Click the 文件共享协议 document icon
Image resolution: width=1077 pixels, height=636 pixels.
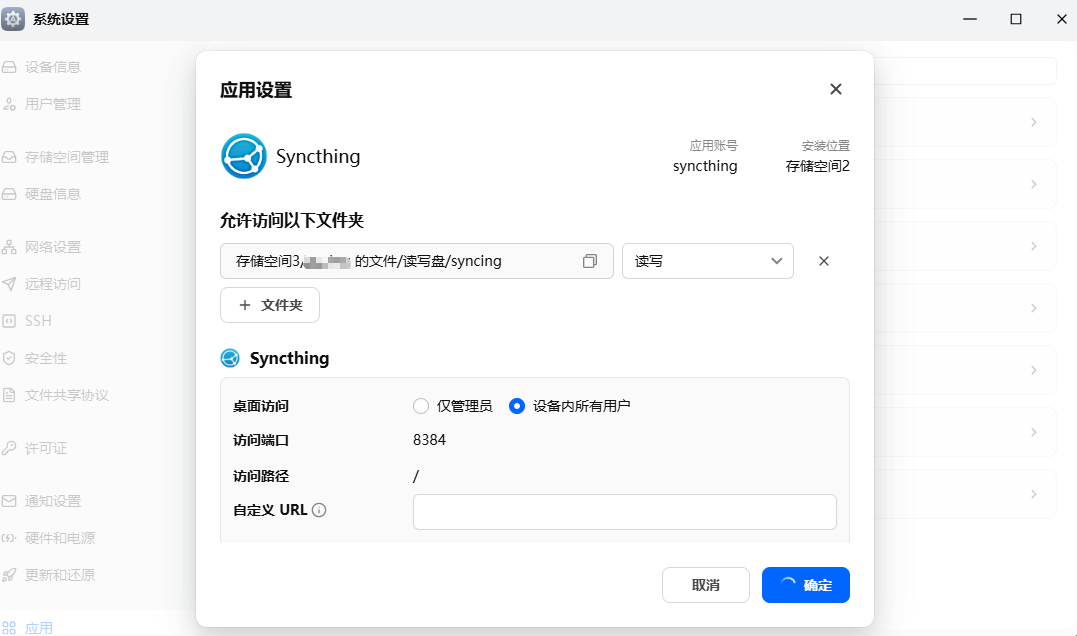point(9,395)
